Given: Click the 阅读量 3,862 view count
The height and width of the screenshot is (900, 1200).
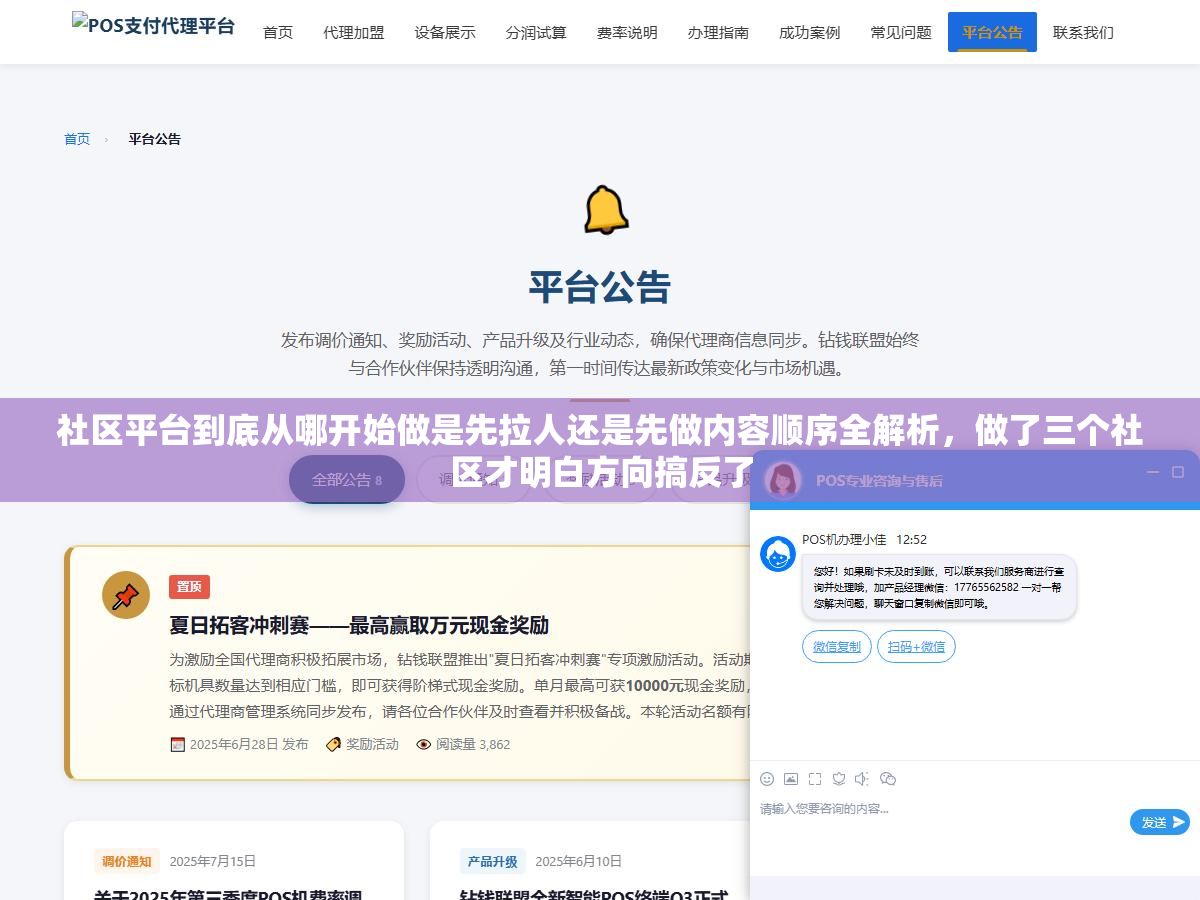Looking at the screenshot, I should pyautogui.click(x=473, y=744).
